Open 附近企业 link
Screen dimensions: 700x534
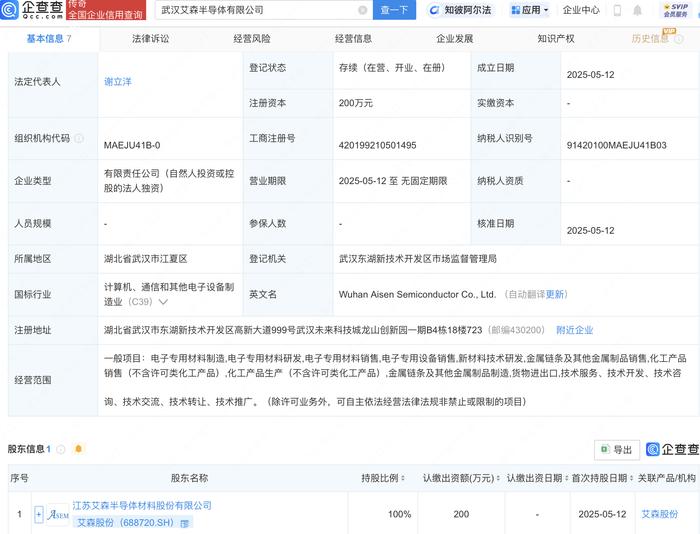pyautogui.click(x=575, y=330)
